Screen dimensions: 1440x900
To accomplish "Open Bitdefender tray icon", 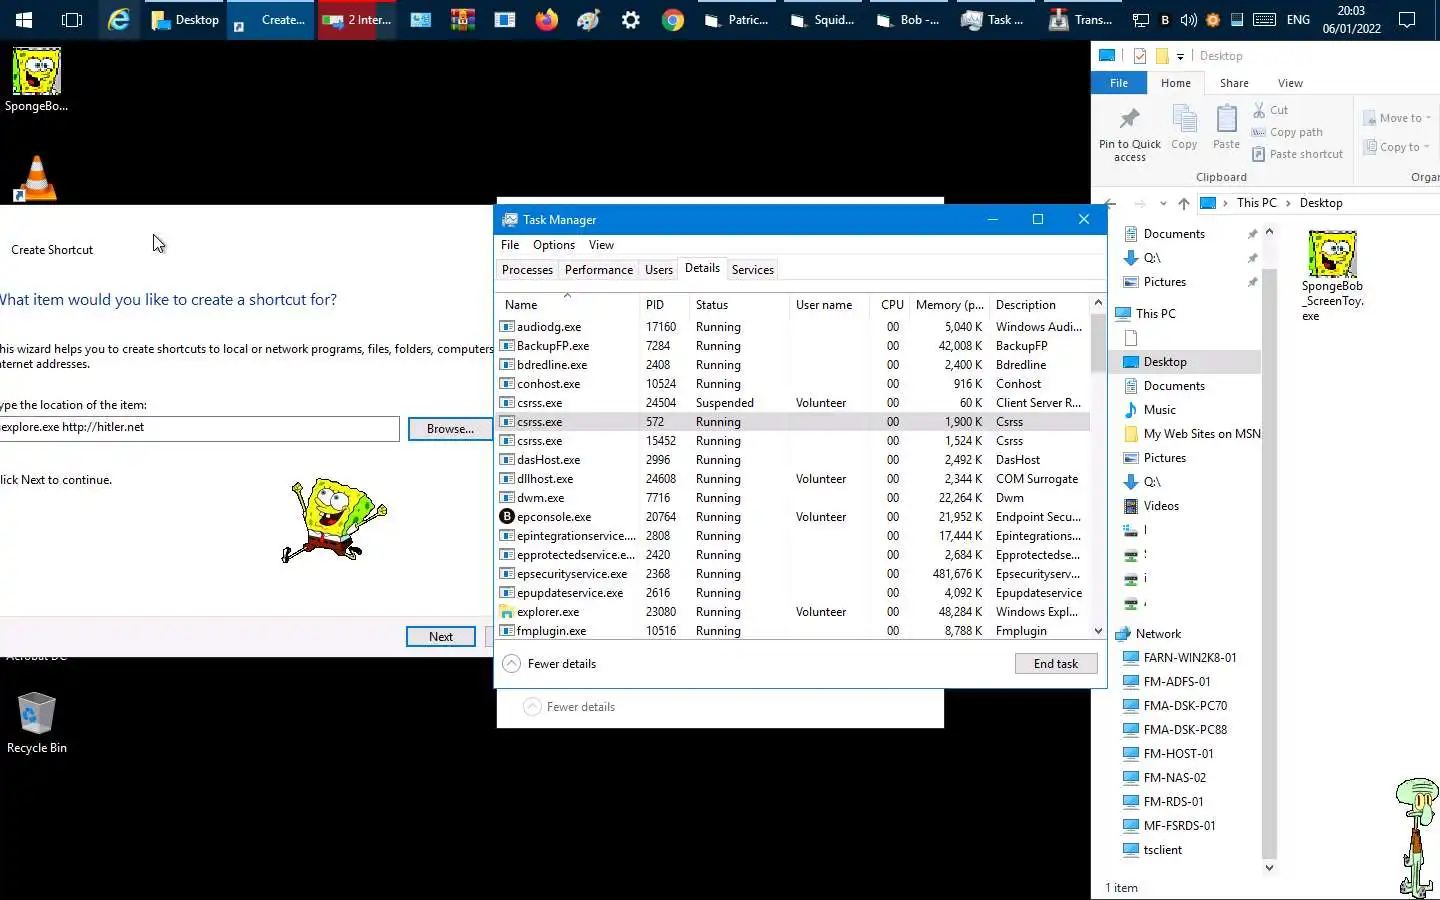I will coord(1165,20).
